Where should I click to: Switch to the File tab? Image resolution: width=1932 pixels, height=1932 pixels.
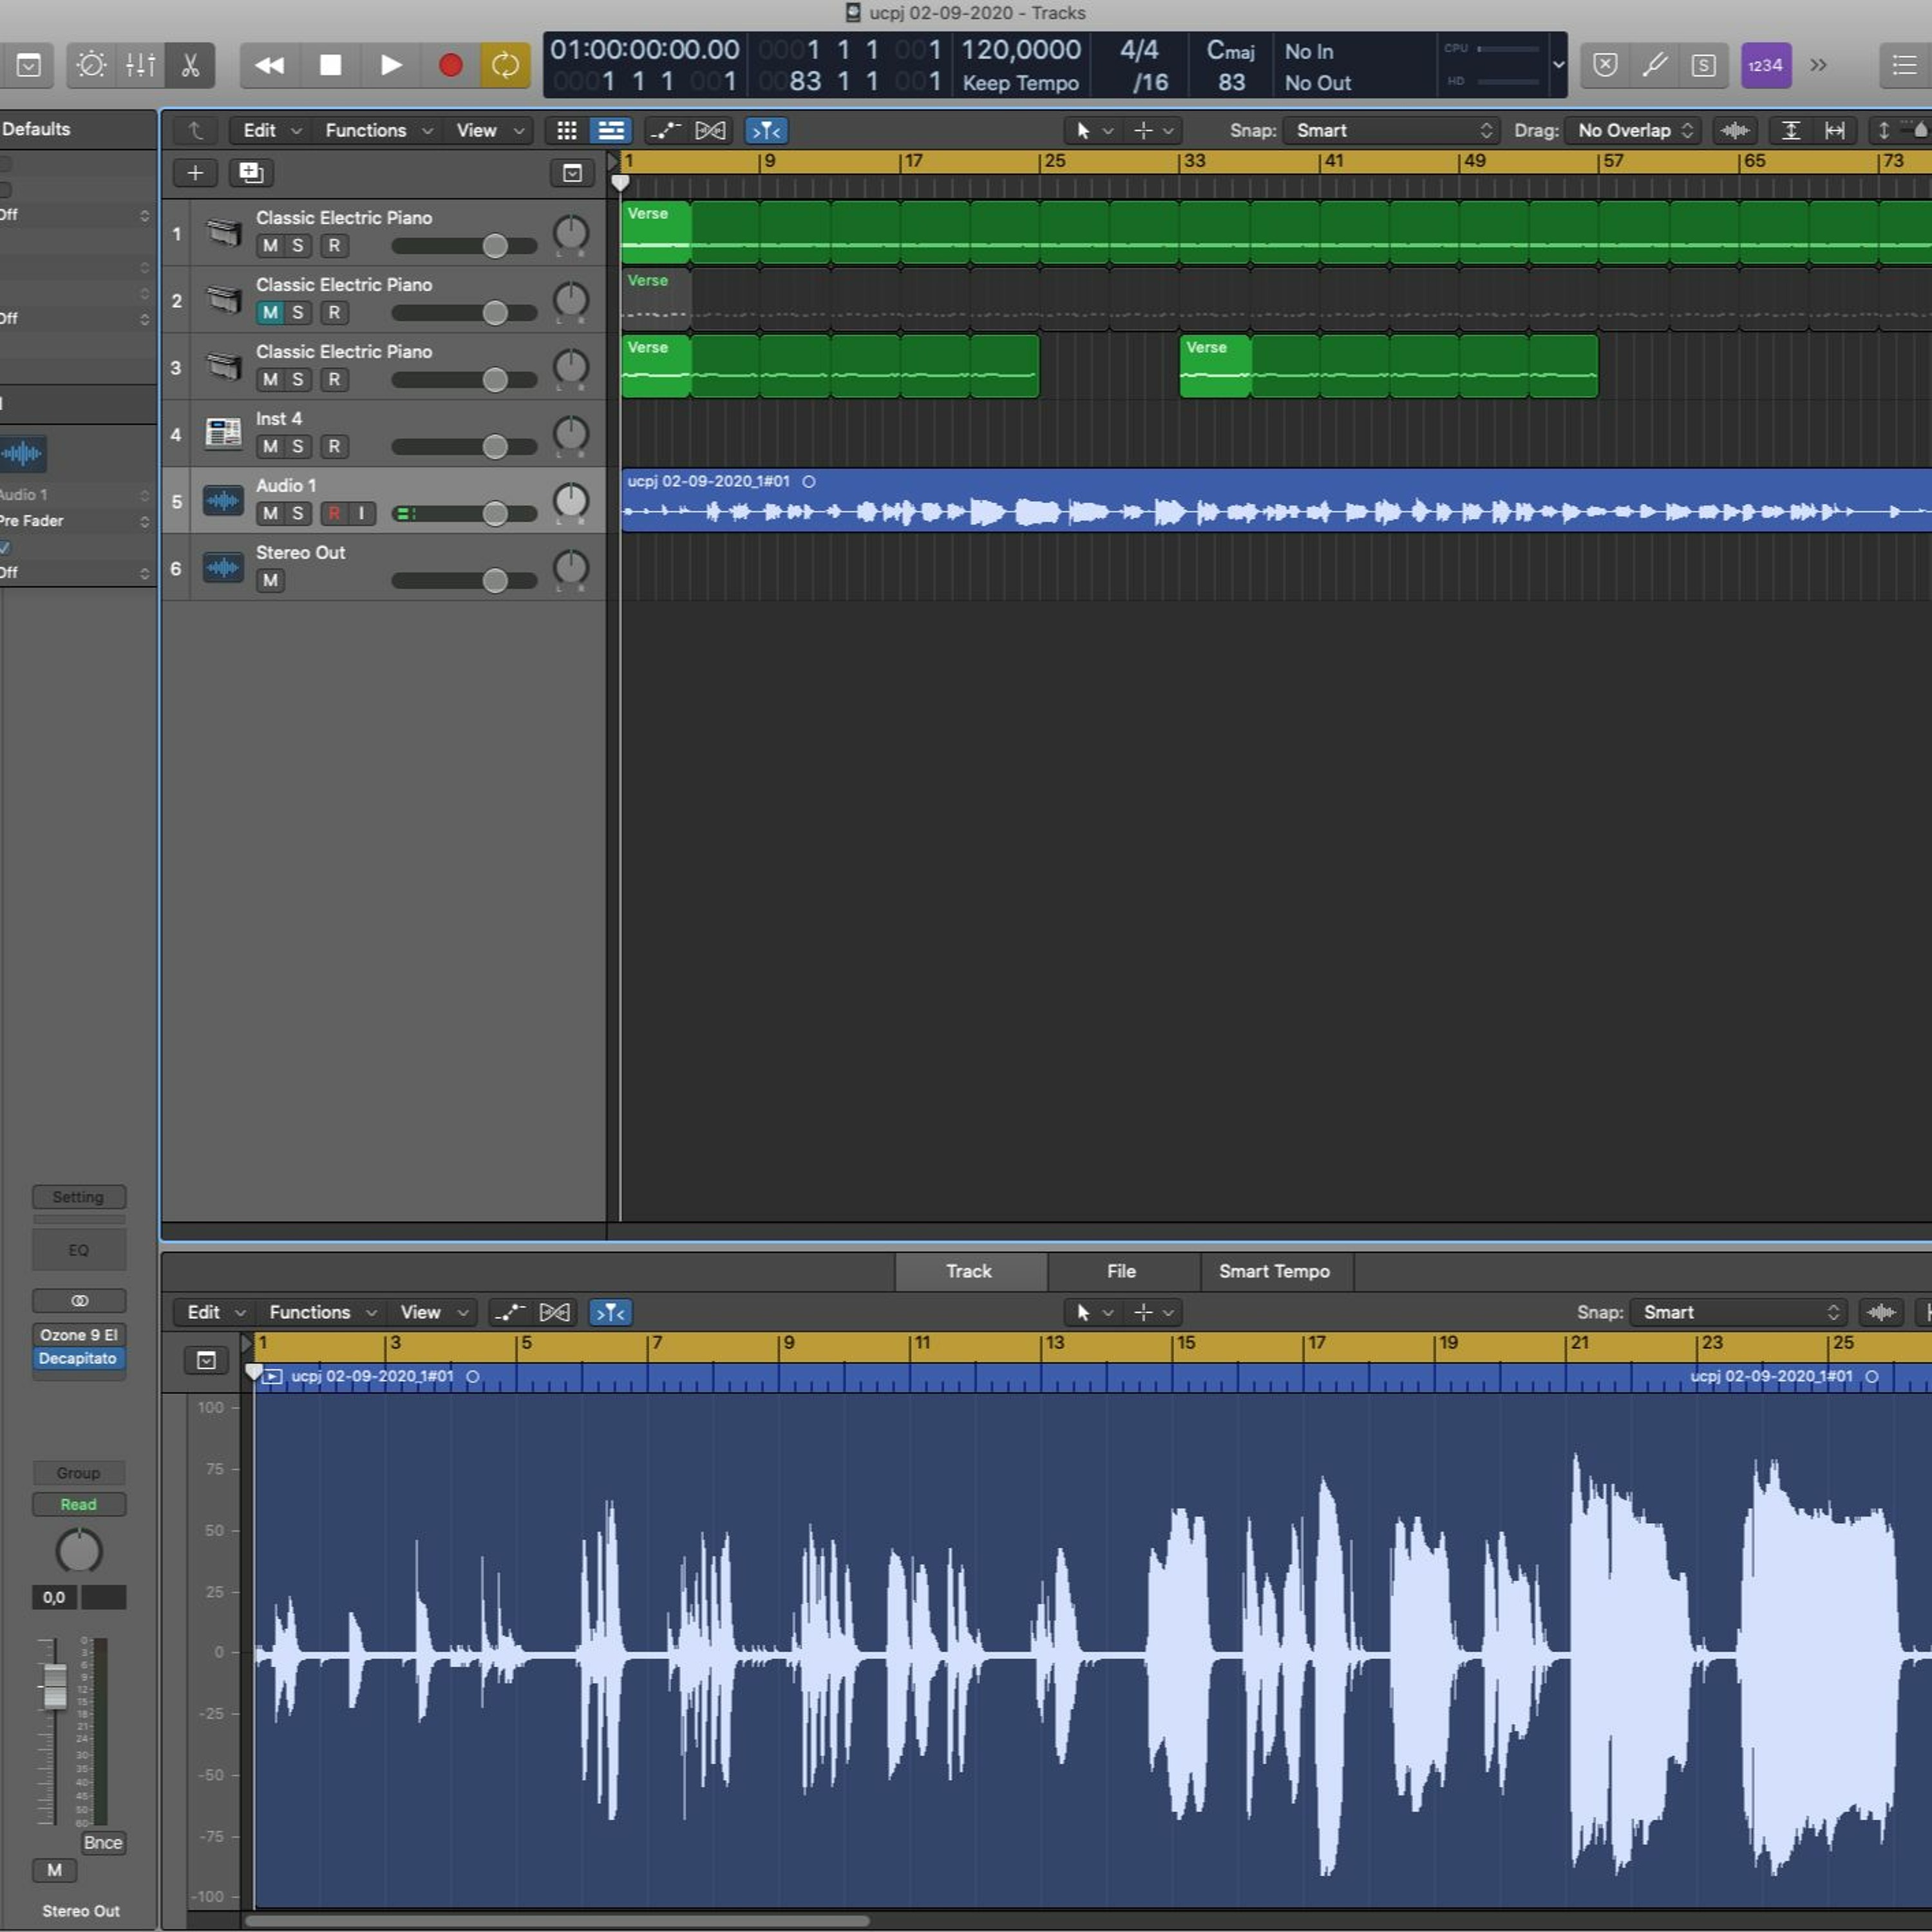pos(1121,1271)
